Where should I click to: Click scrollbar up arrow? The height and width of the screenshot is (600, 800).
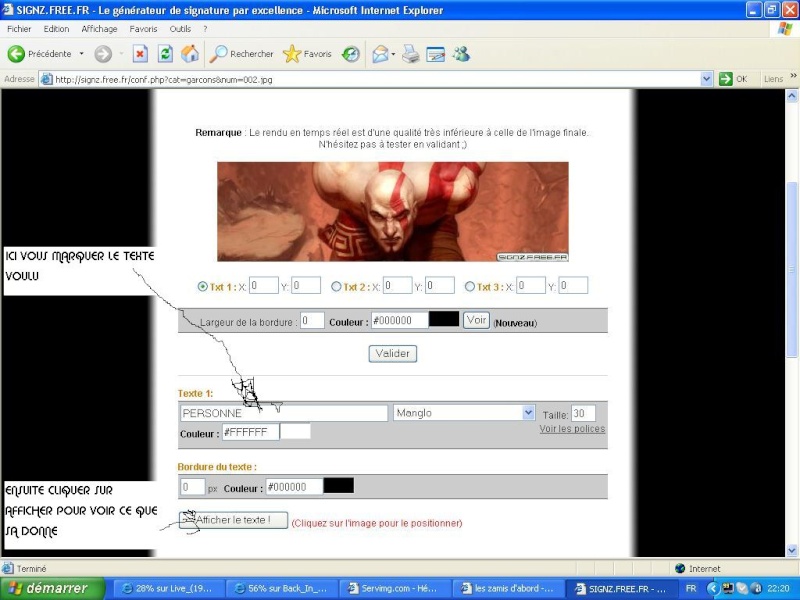(x=791, y=95)
